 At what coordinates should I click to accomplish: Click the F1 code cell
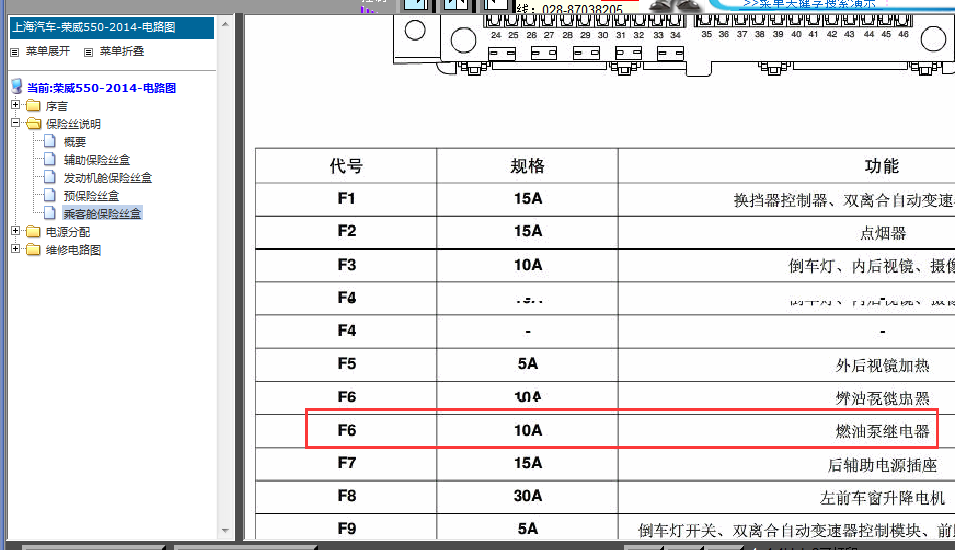click(x=346, y=199)
